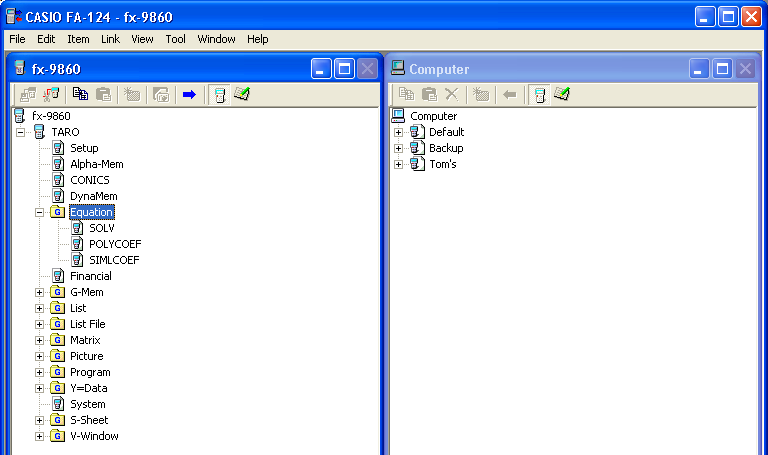The height and width of the screenshot is (455, 768).
Task: Select the System item
Action: click(x=88, y=404)
